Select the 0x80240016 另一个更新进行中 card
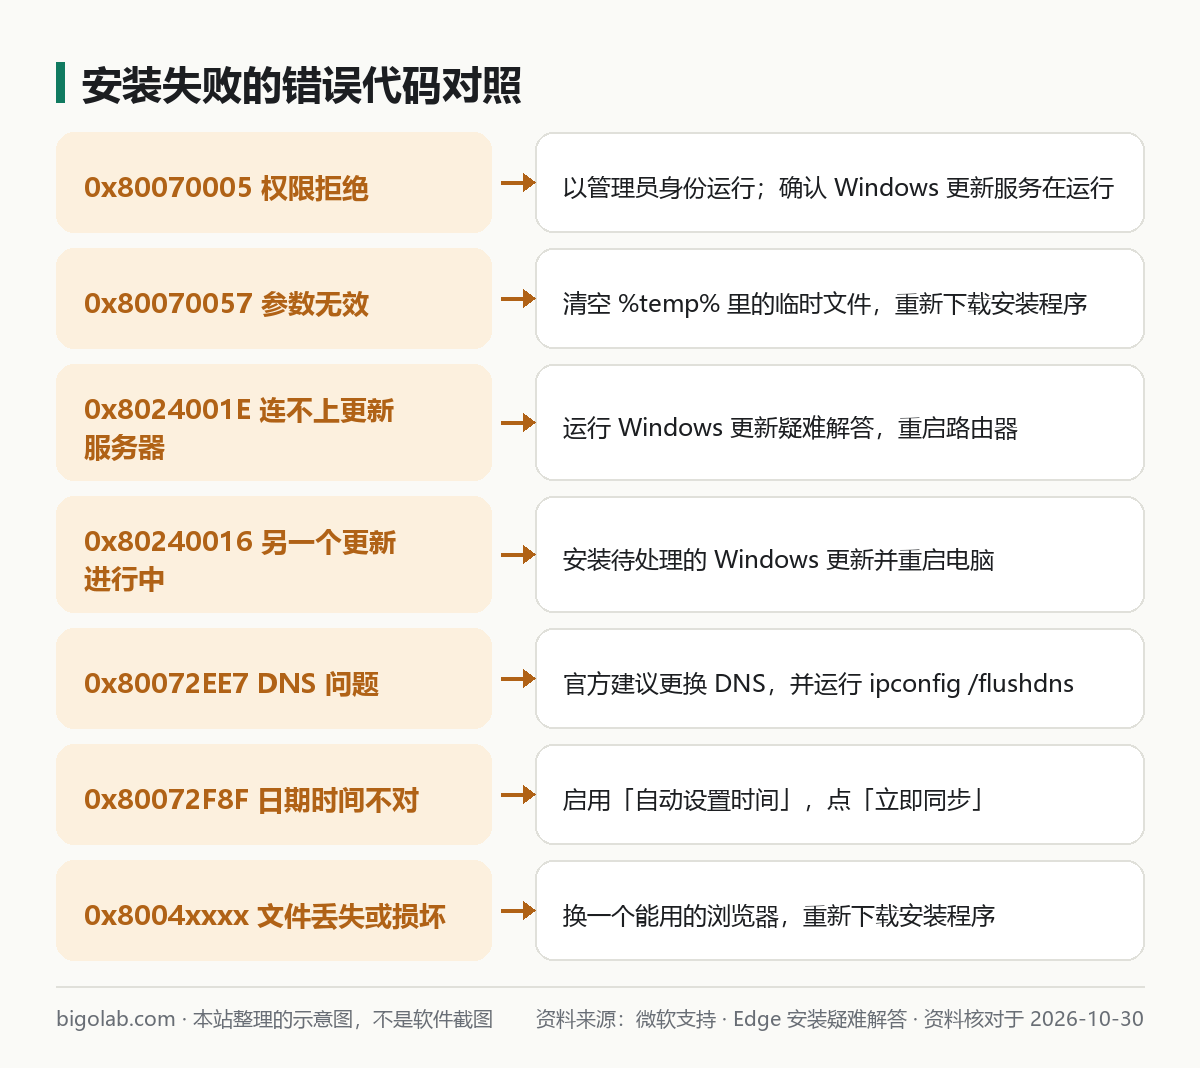The image size is (1200, 1068). 274,555
